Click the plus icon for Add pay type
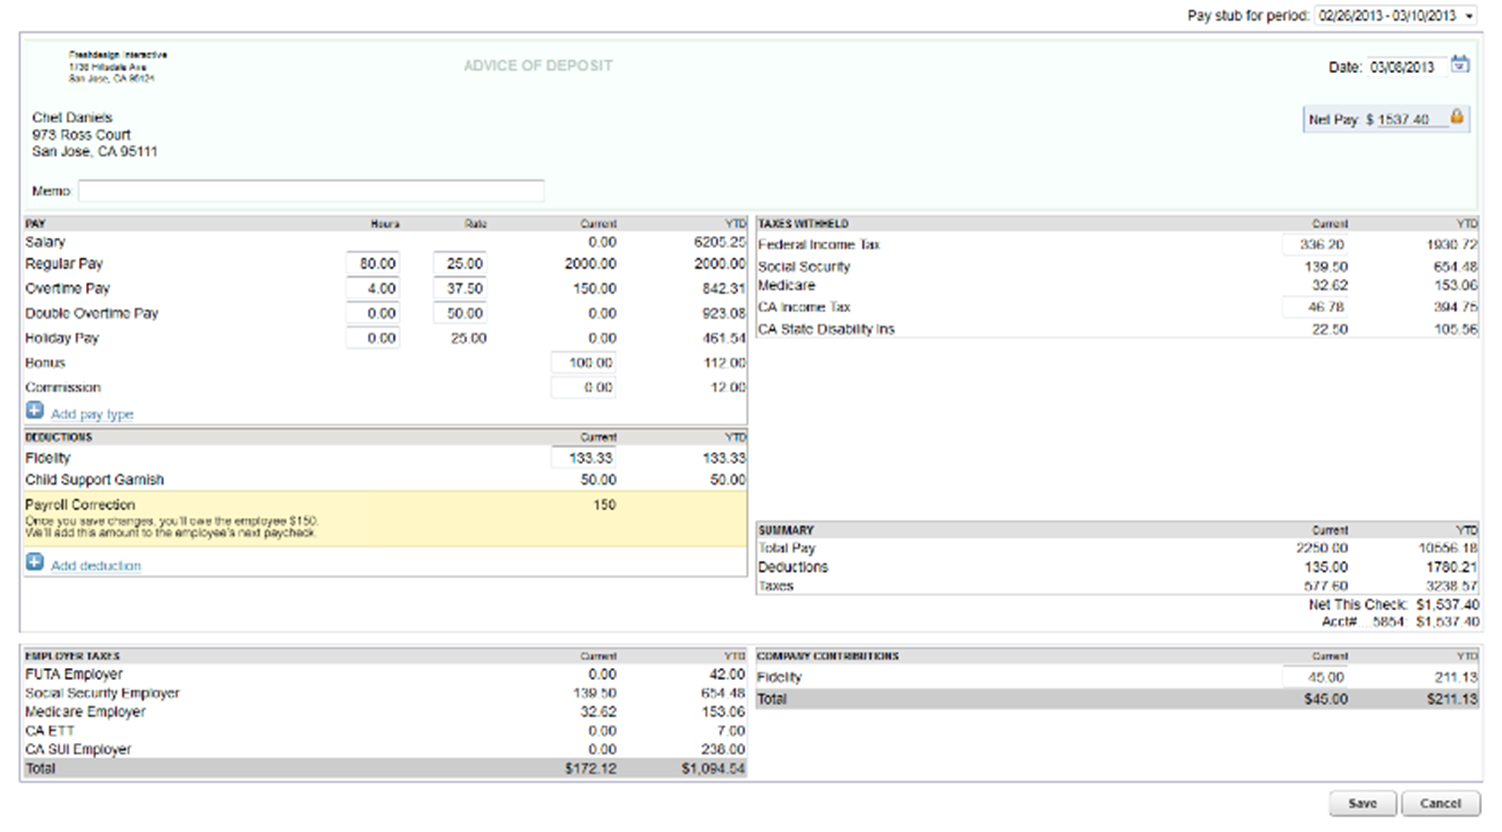The width and height of the screenshot is (1502, 832). 35,411
